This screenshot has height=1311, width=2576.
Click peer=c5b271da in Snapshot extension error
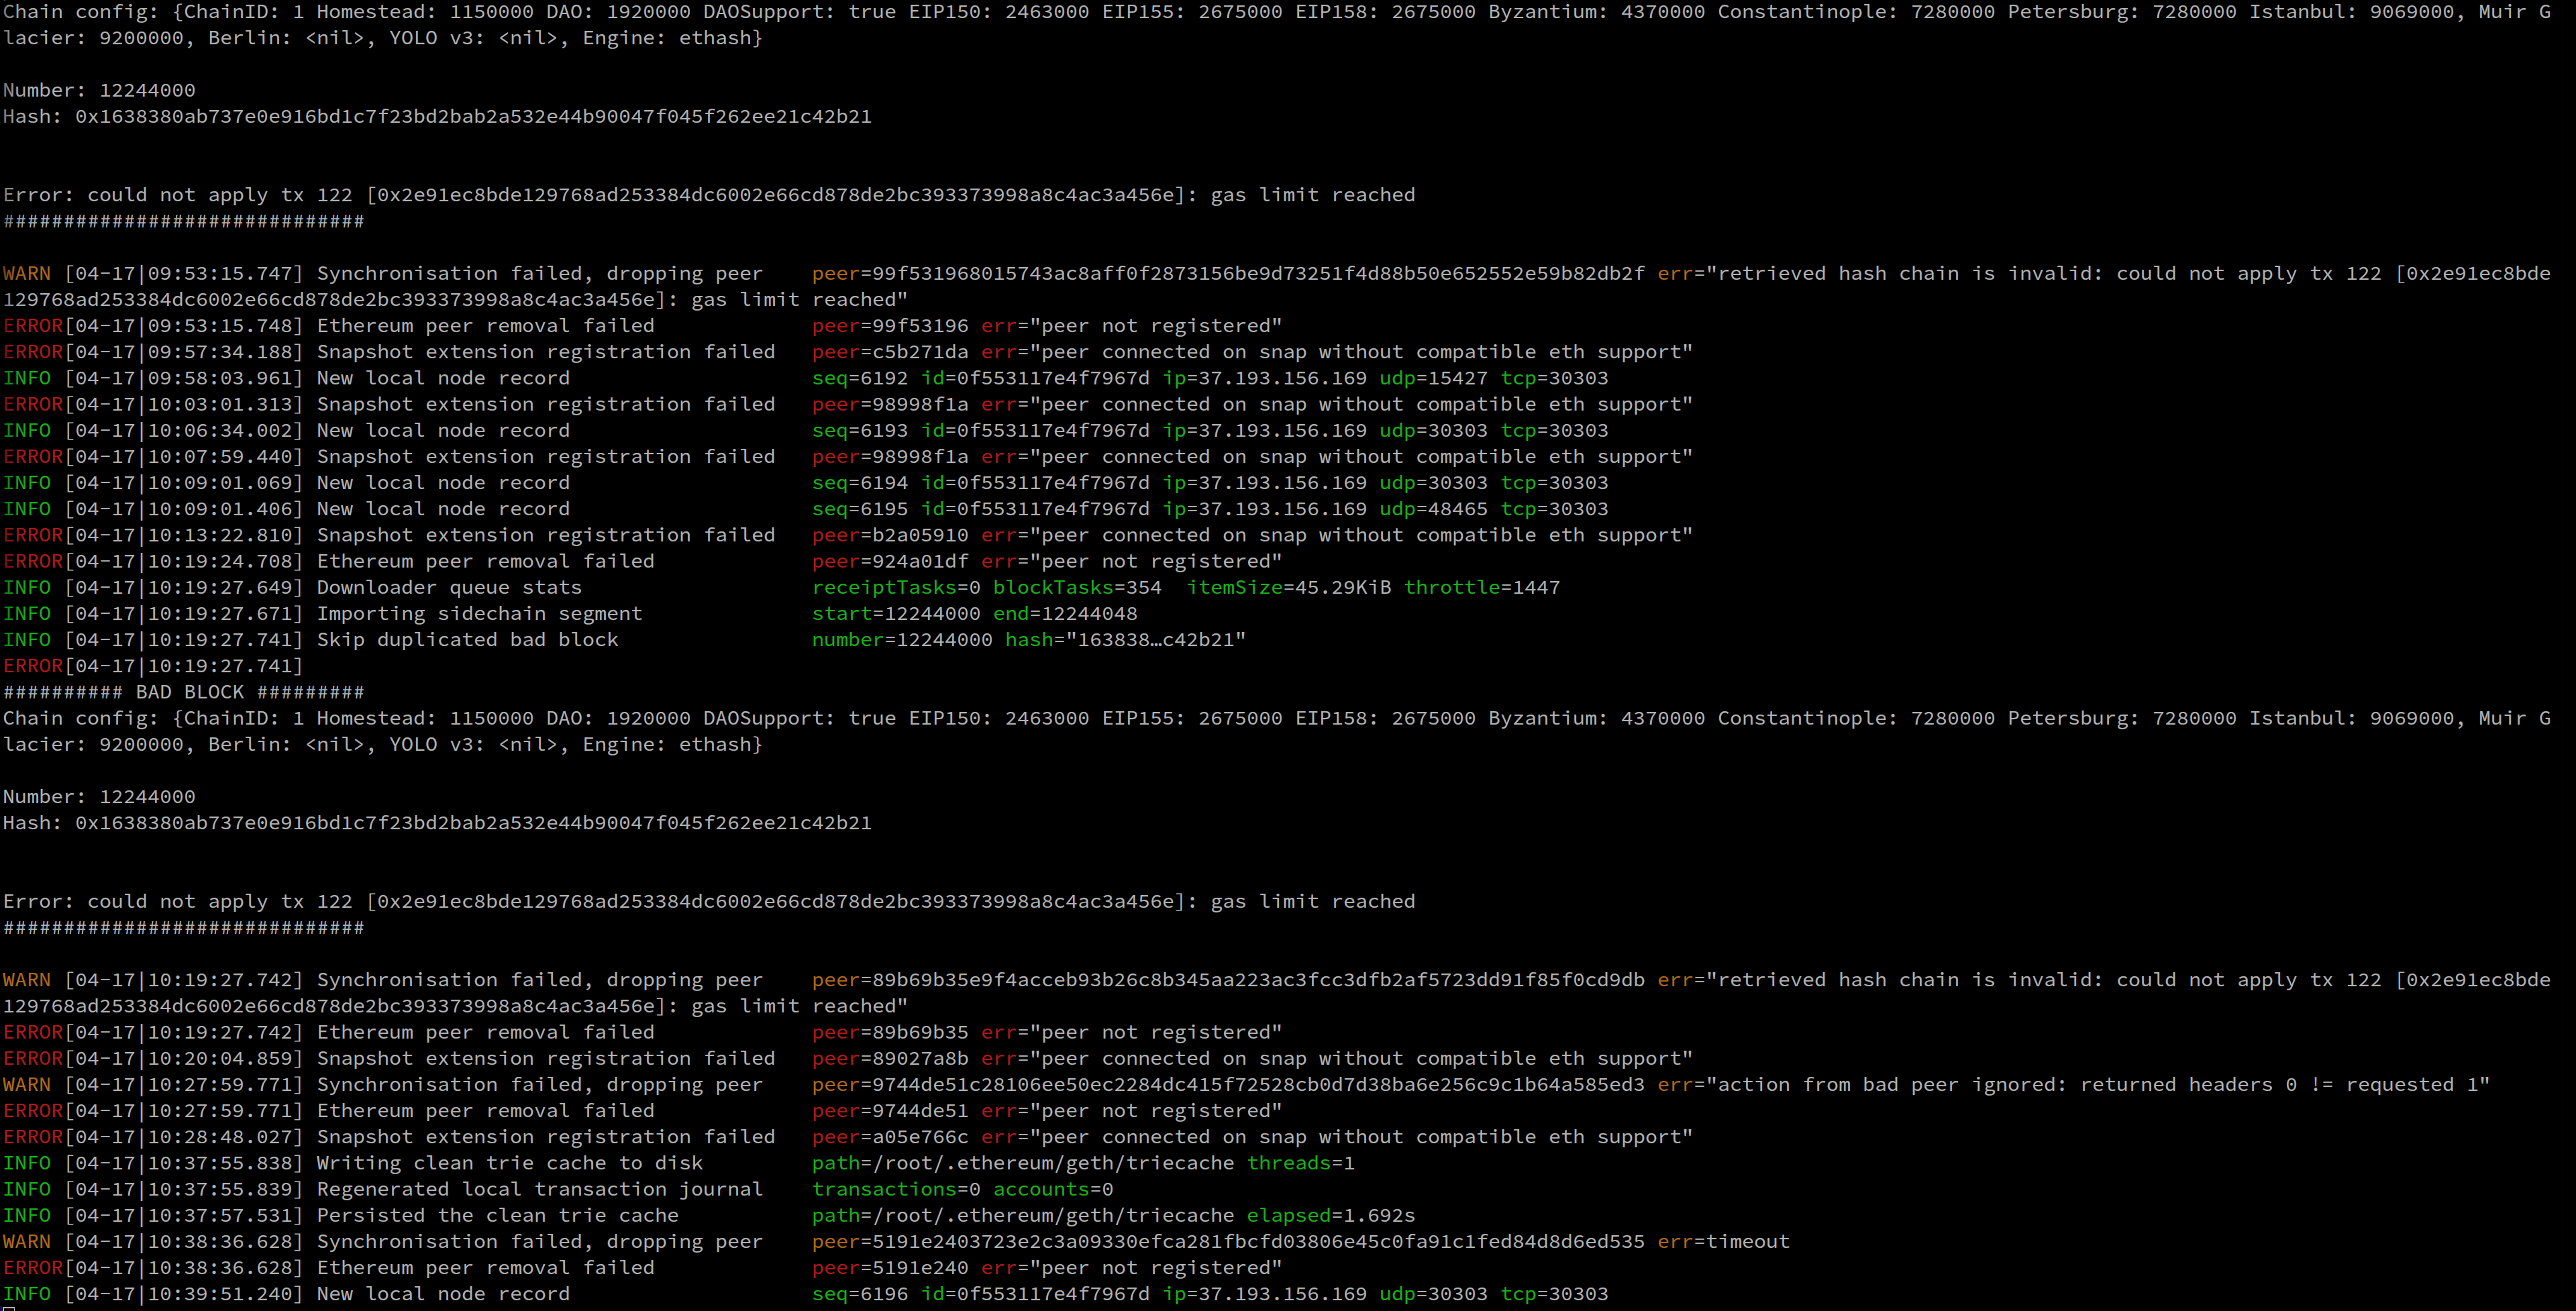[890, 352]
